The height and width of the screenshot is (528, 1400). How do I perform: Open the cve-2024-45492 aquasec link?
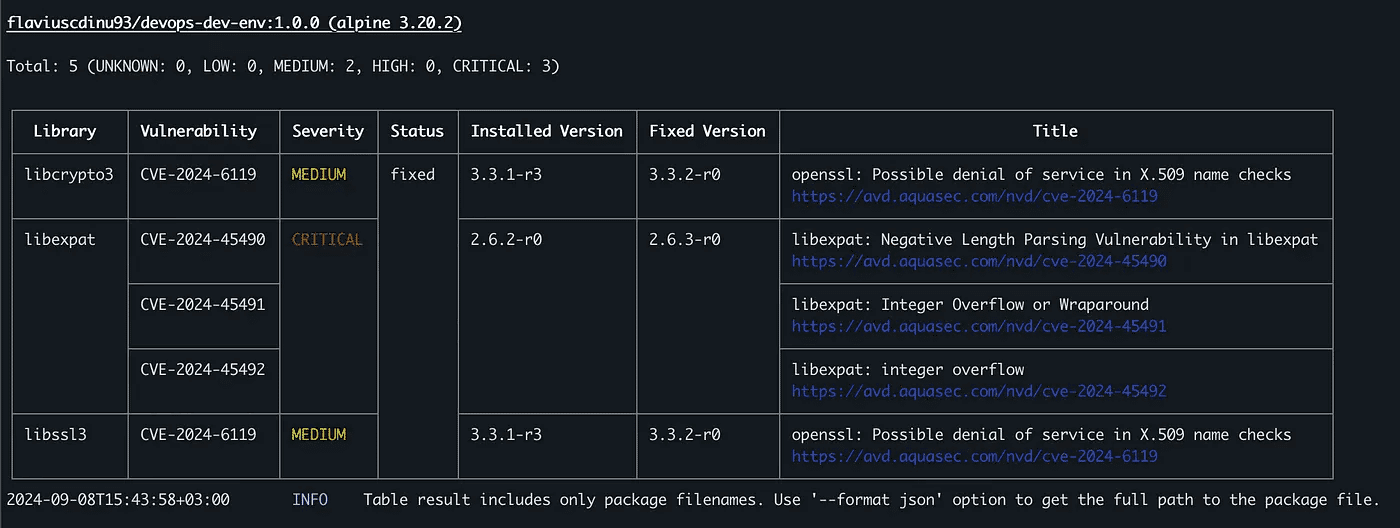(x=979, y=391)
